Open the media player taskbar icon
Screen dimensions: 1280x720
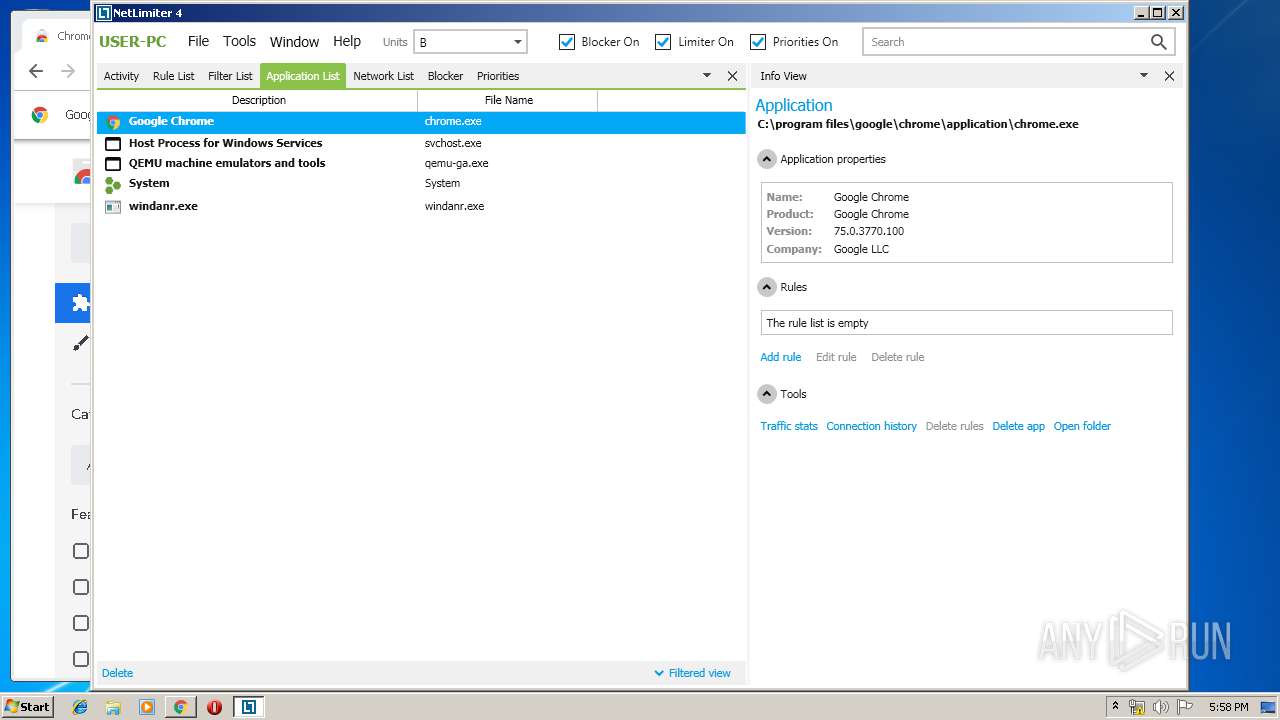(147, 707)
